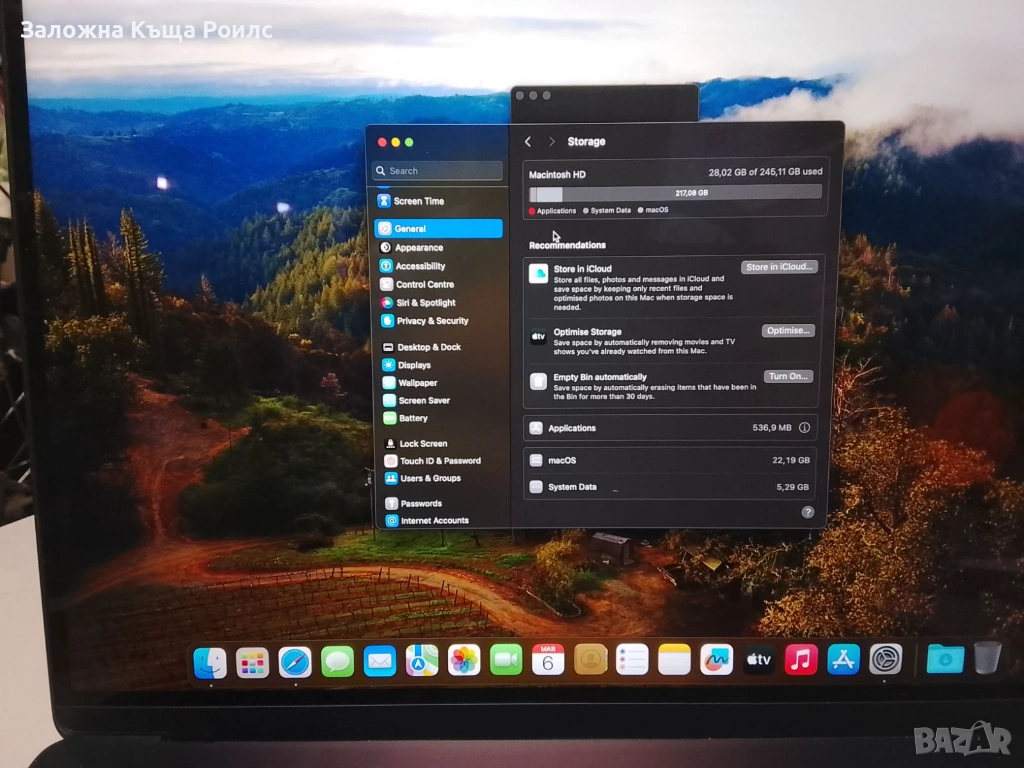Click the Freeform icon in the Dock

point(716,659)
